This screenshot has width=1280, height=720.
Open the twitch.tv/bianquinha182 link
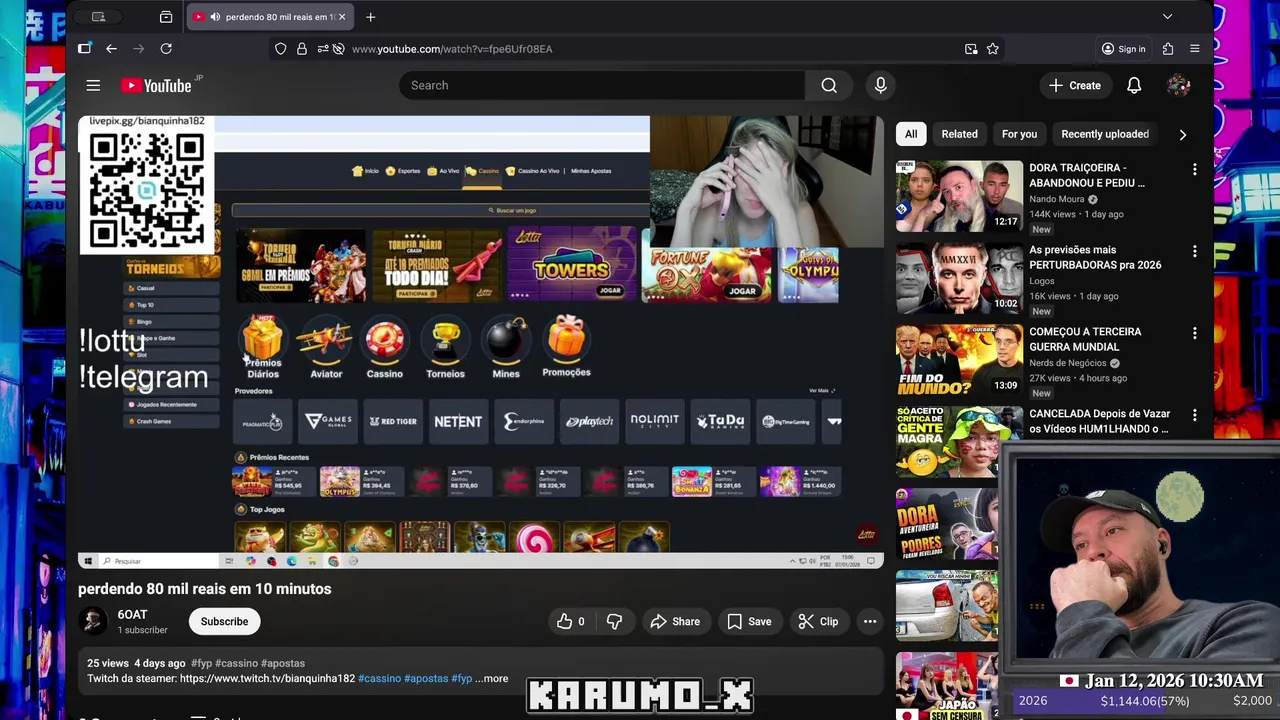267,678
